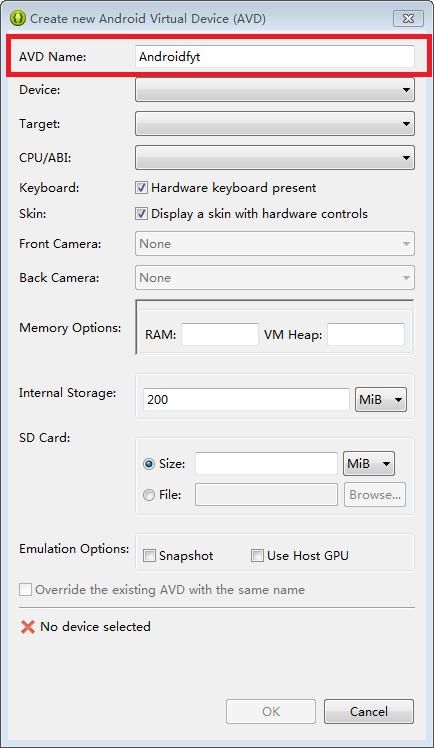434x748 pixels.
Task: Click the SD Card Size input field
Action: click(x=266, y=463)
